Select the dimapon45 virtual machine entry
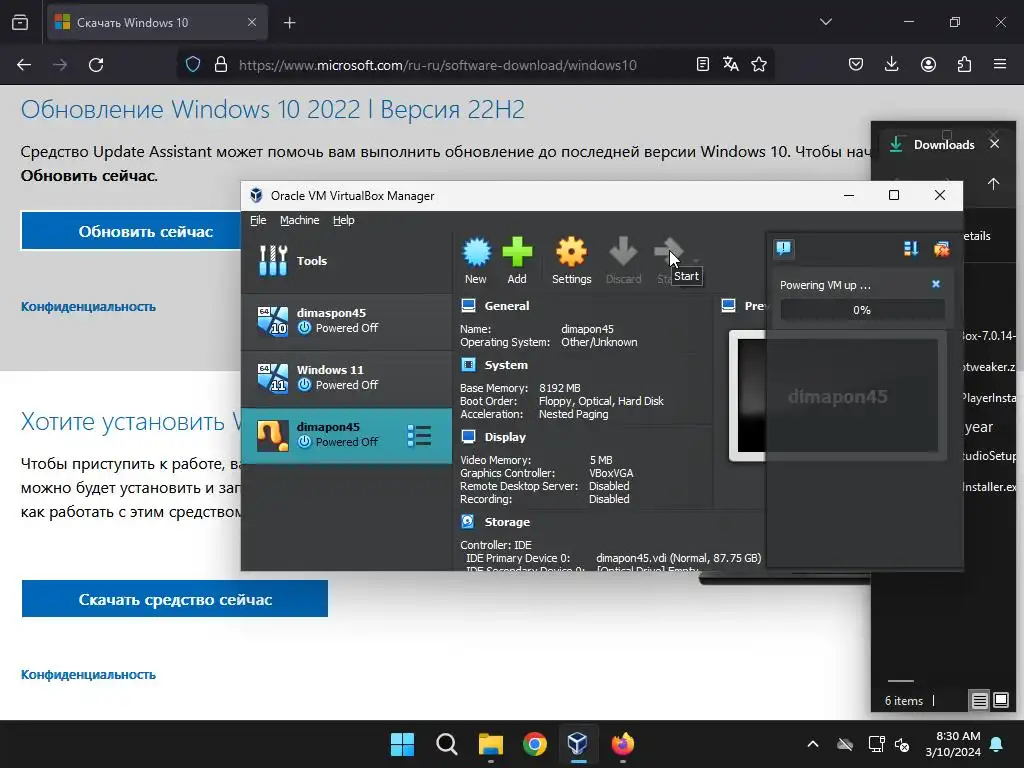This screenshot has width=1024, height=768. pyautogui.click(x=346, y=436)
